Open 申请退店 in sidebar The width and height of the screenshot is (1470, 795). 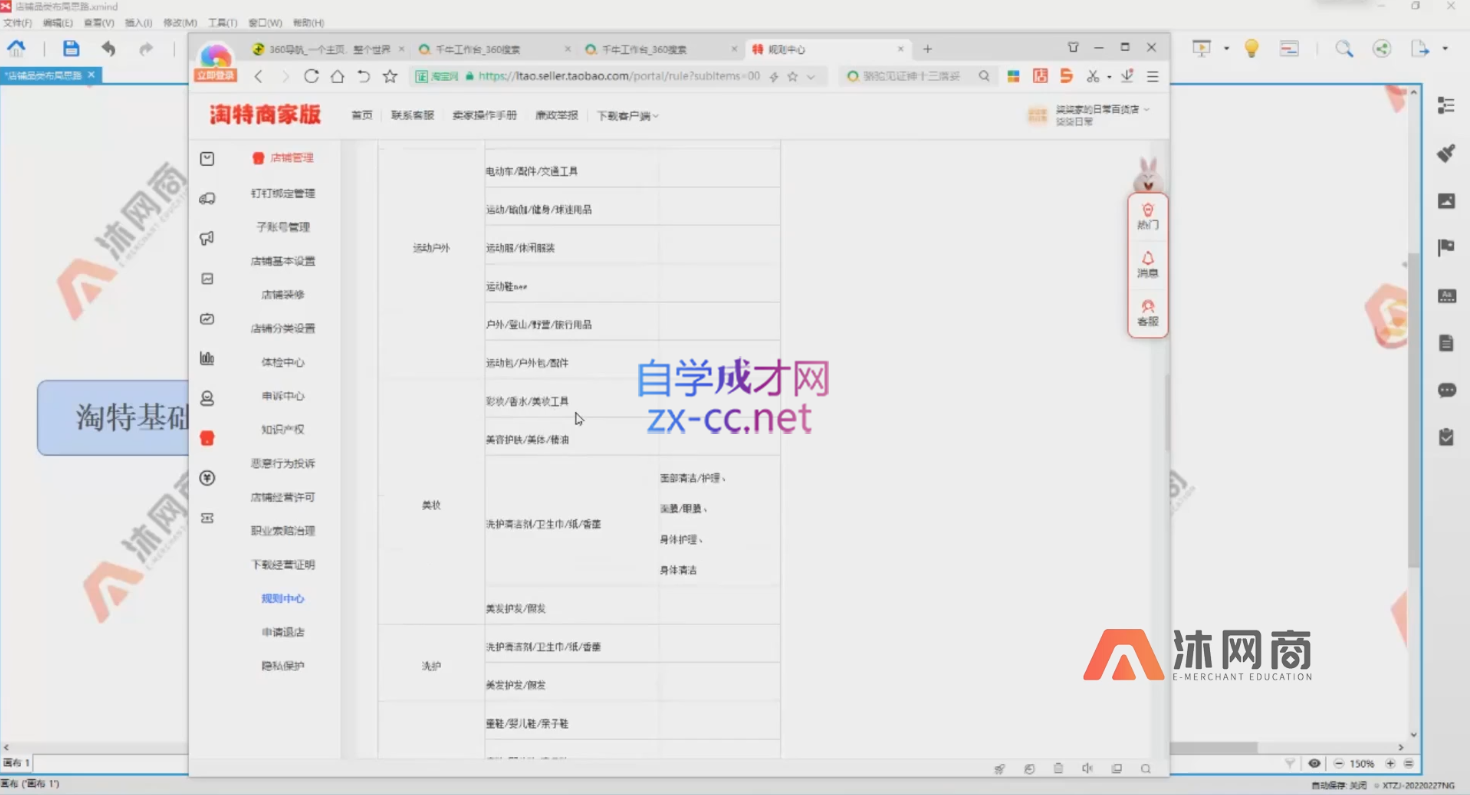(x=283, y=632)
